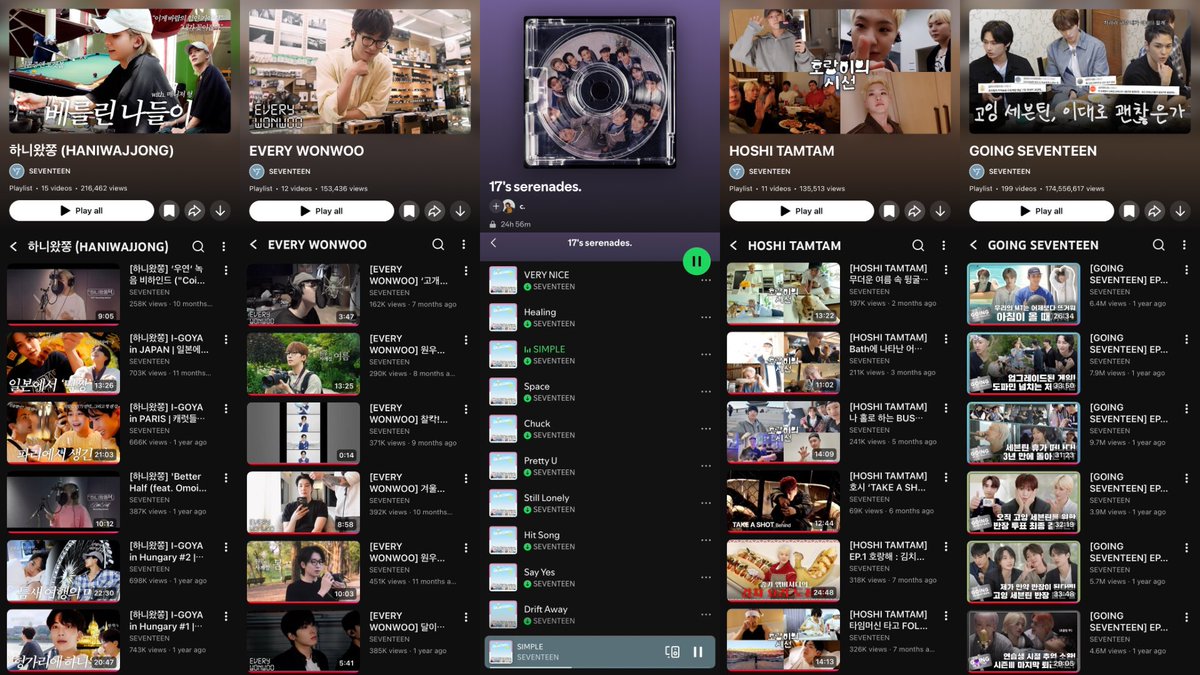
Task: Bookmark the EVERY WONWOO playlist
Action: [x=409, y=211]
